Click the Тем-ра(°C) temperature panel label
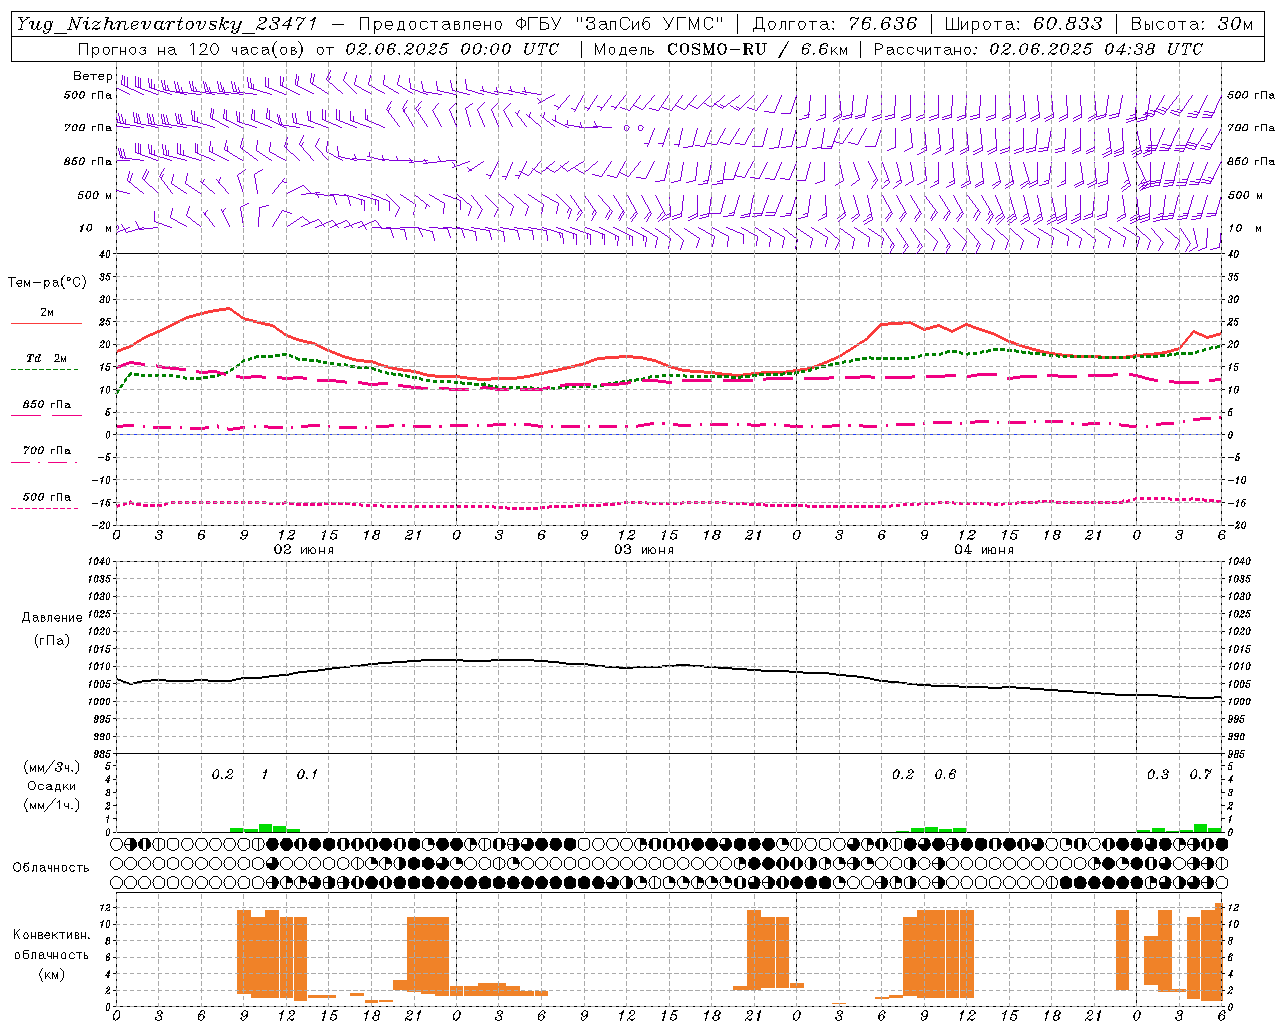Viewport: 1280px width, 1024px height. (47, 283)
